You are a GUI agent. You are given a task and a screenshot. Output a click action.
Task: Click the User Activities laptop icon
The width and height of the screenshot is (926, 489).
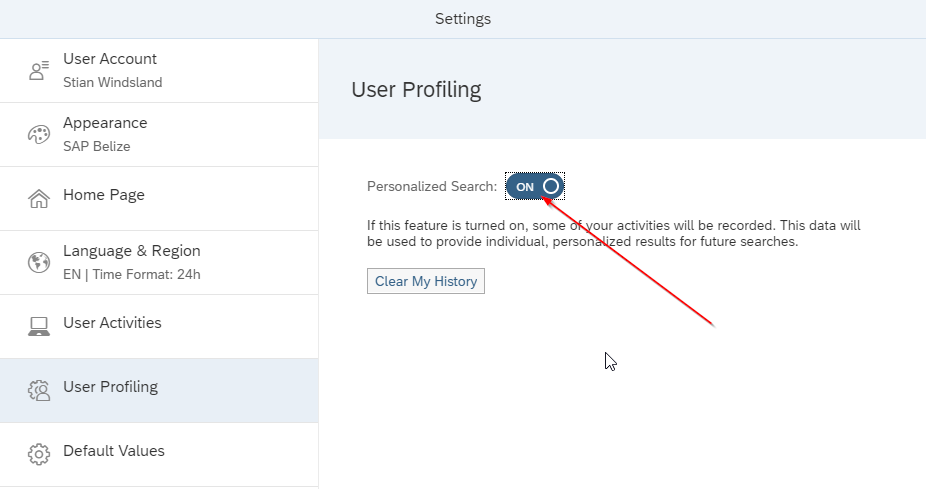(x=39, y=326)
